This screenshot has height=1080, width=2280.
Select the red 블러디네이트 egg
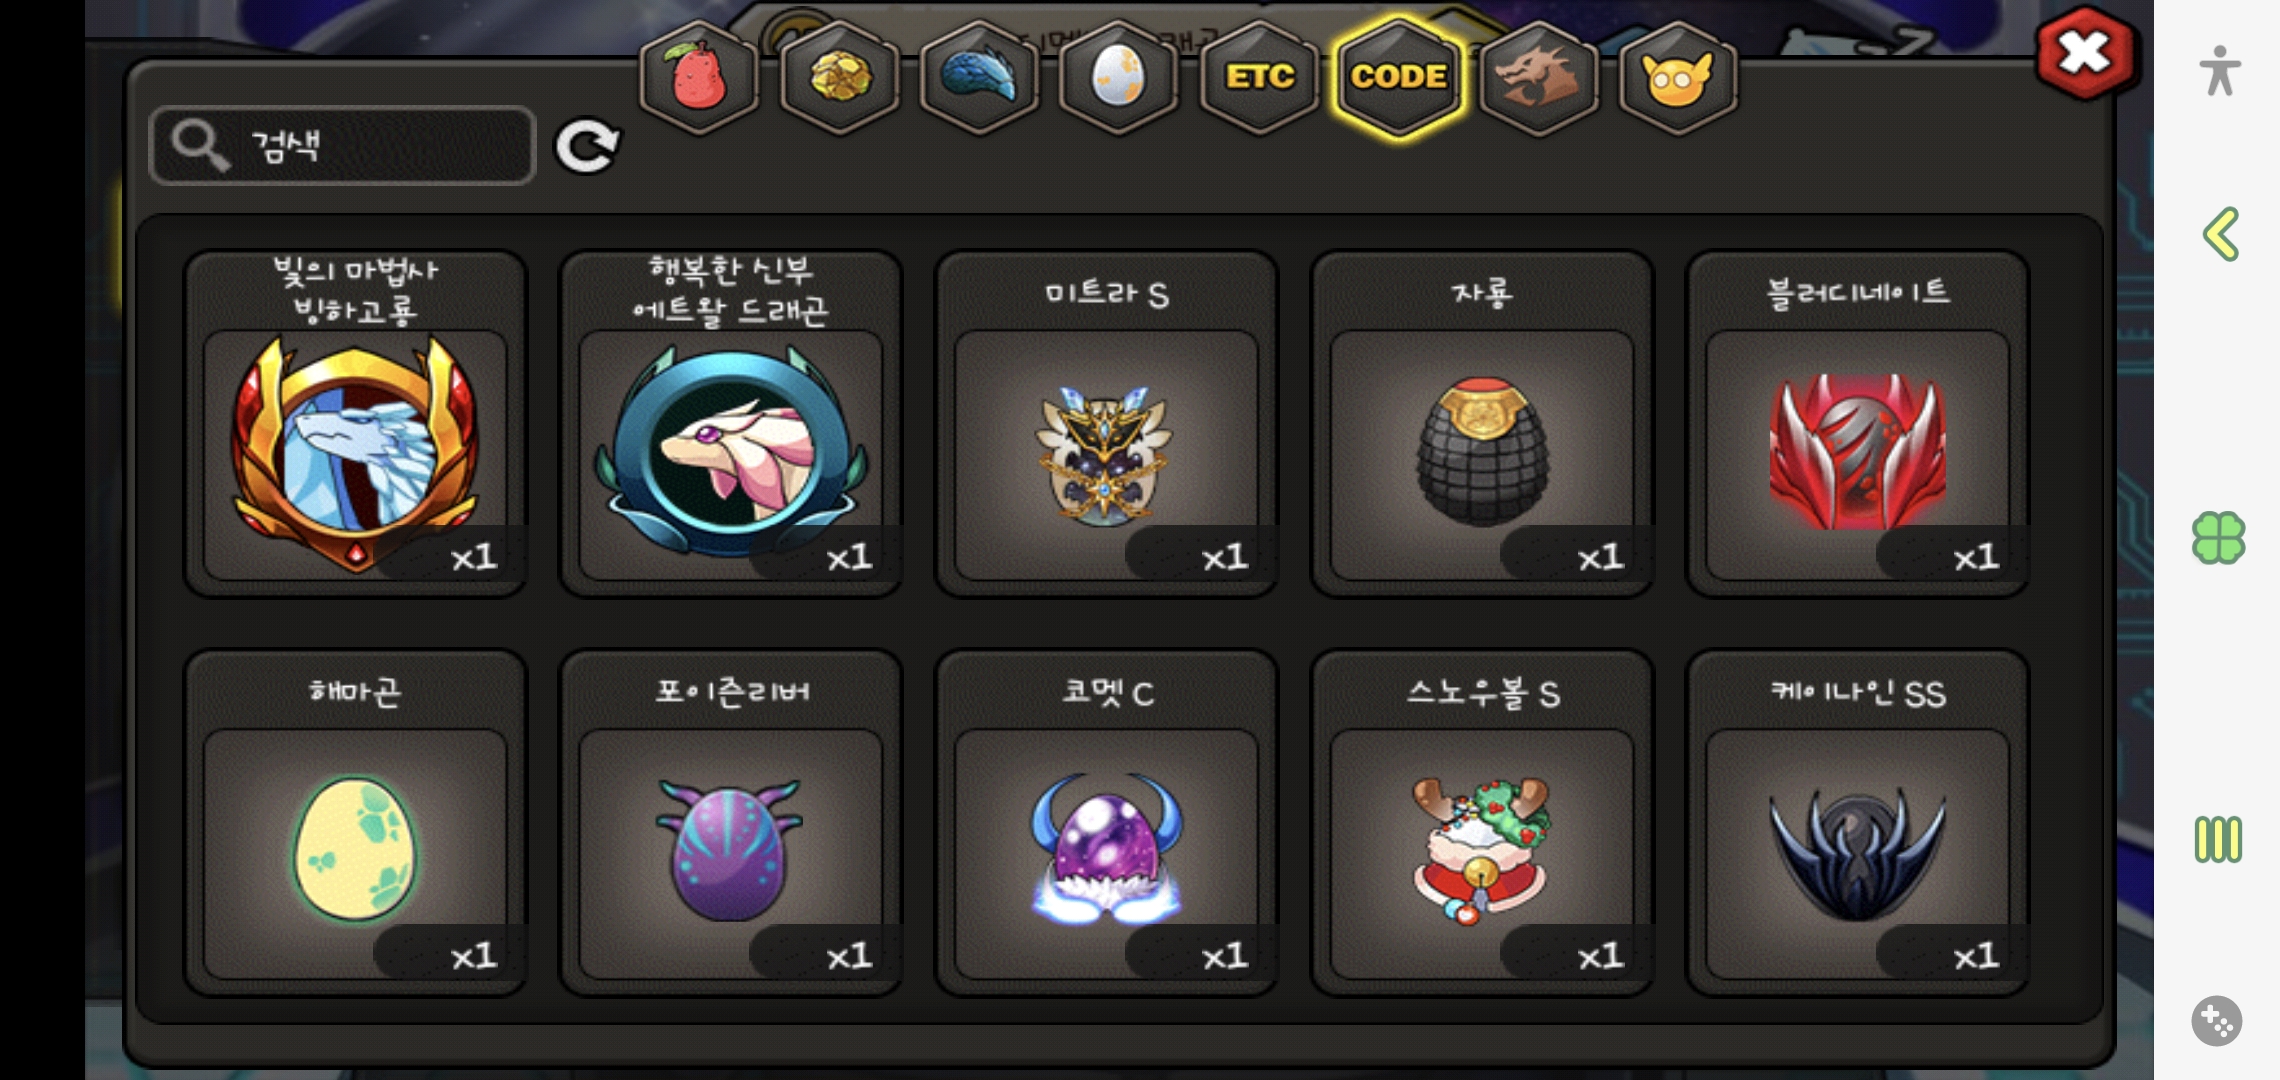[1858, 423]
